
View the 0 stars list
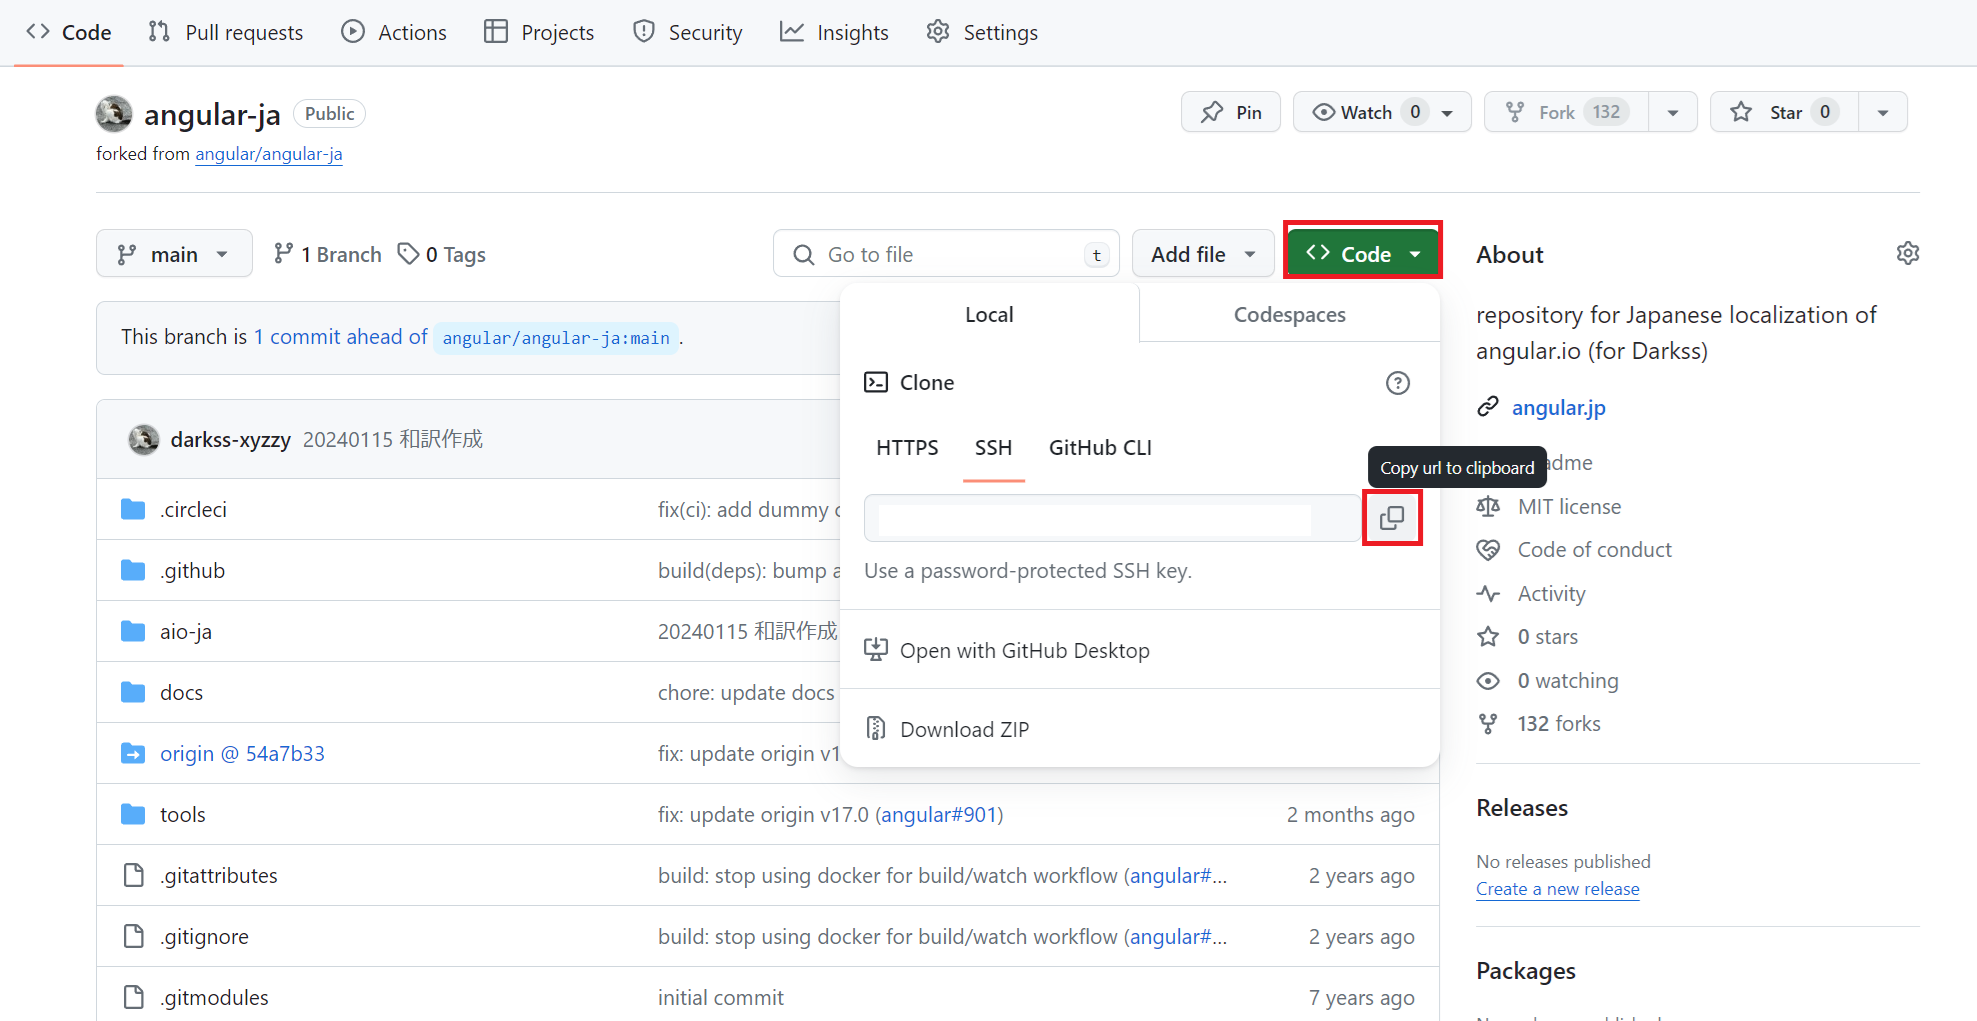1547,637
